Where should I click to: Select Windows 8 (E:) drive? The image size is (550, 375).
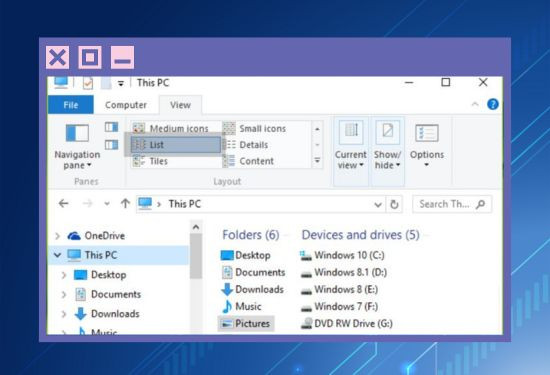[x=339, y=289]
